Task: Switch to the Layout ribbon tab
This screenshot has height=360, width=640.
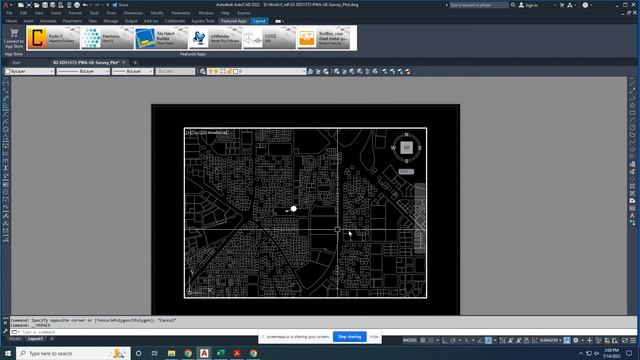Action: pos(259,21)
